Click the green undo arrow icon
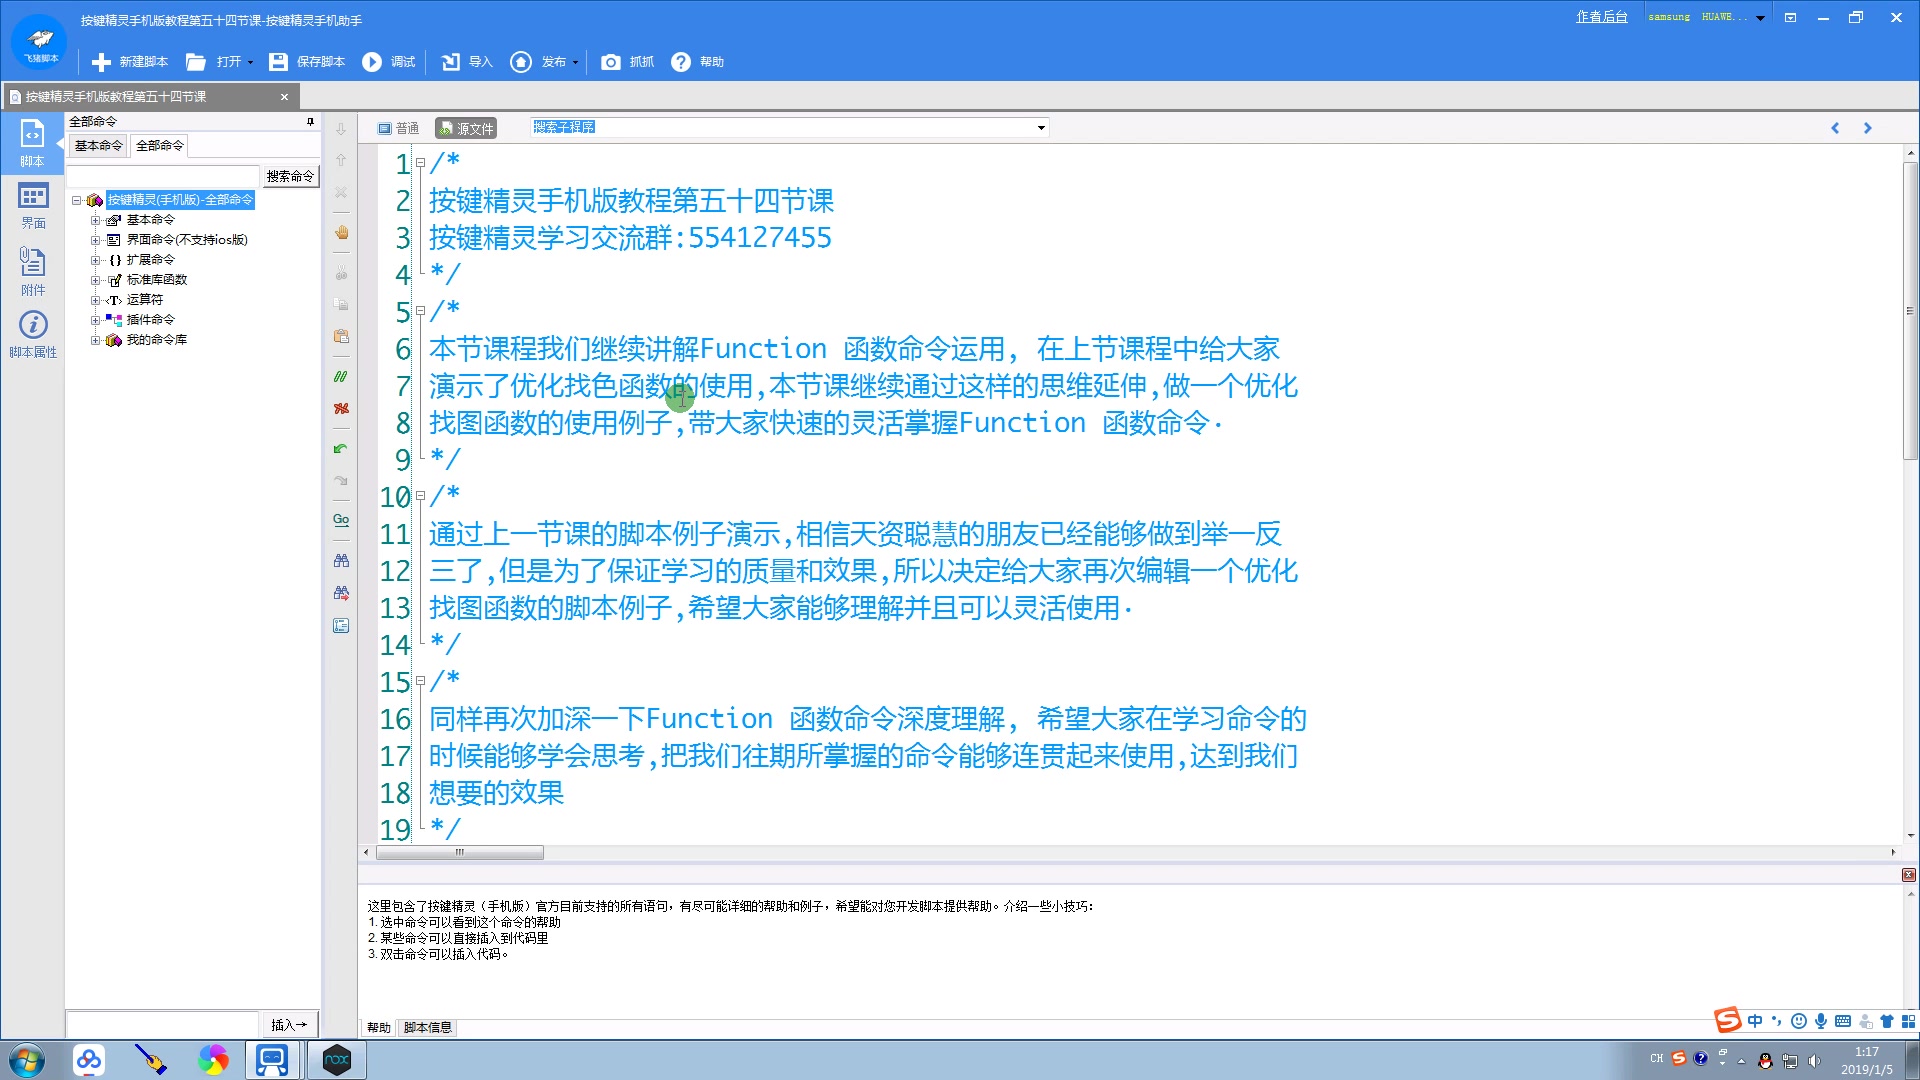 pos(341,448)
